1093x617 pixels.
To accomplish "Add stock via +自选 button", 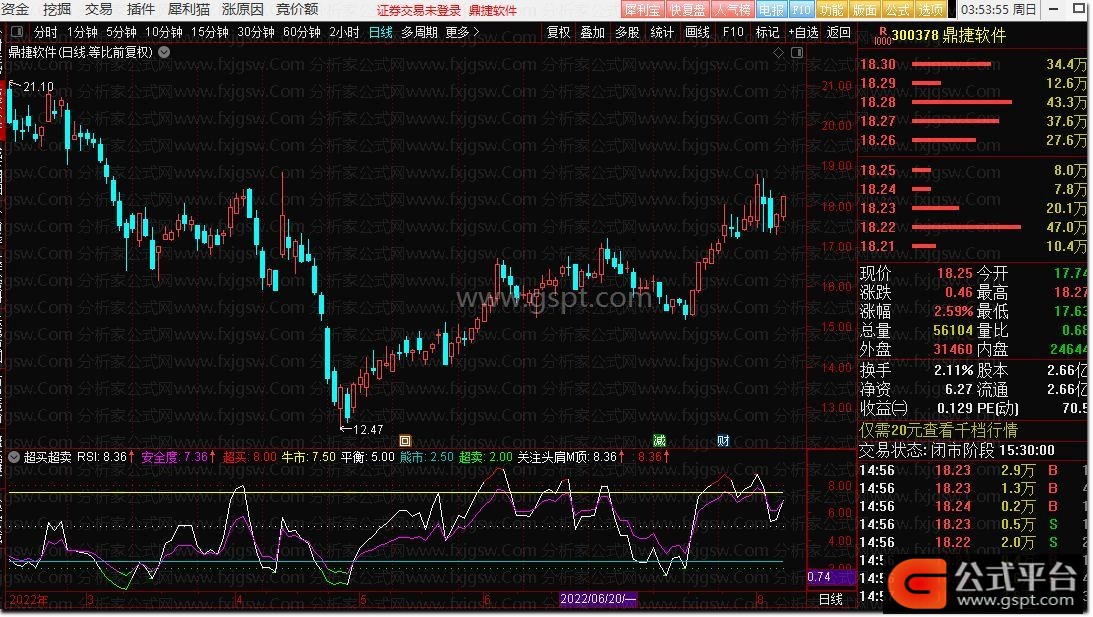I will coord(803,33).
